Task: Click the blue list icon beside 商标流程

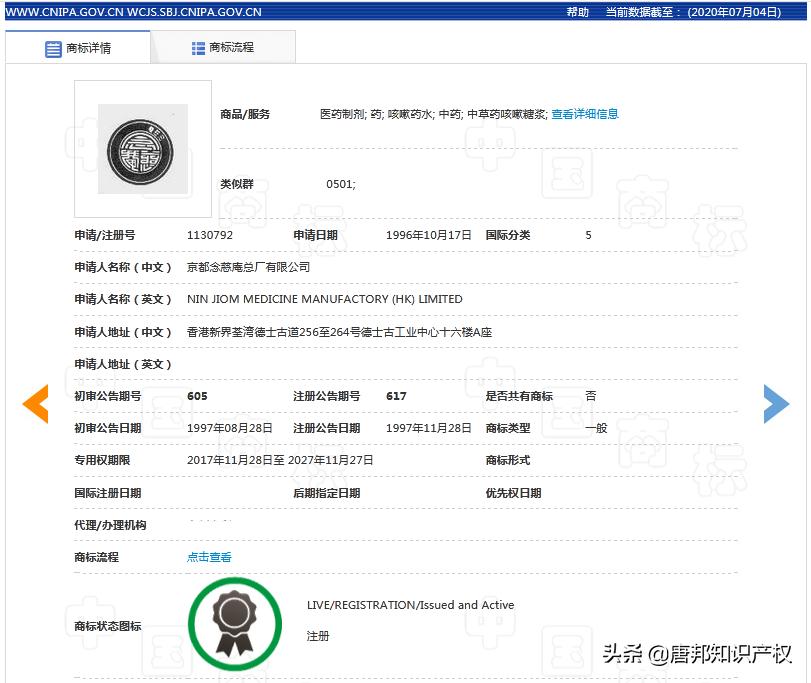Action: click(x=198, y=46)
